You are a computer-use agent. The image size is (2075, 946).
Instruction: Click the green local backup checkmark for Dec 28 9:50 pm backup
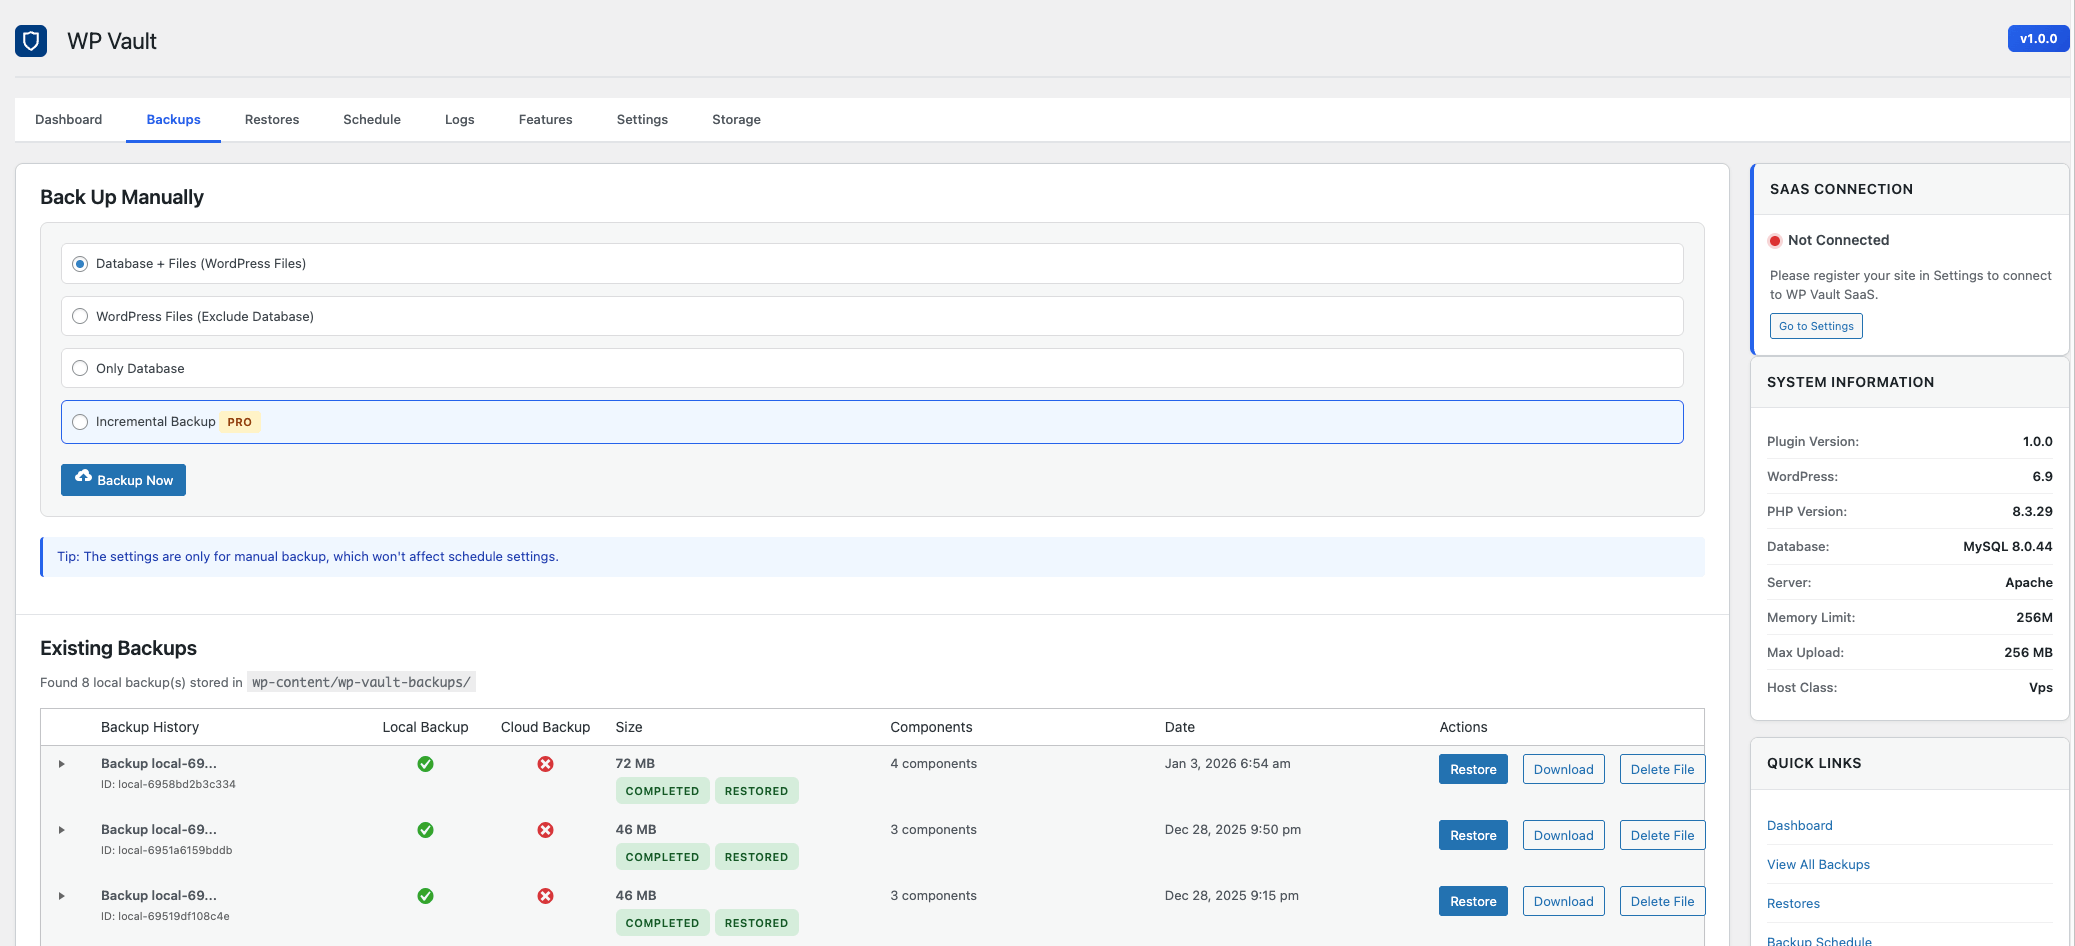click(425, 830)
